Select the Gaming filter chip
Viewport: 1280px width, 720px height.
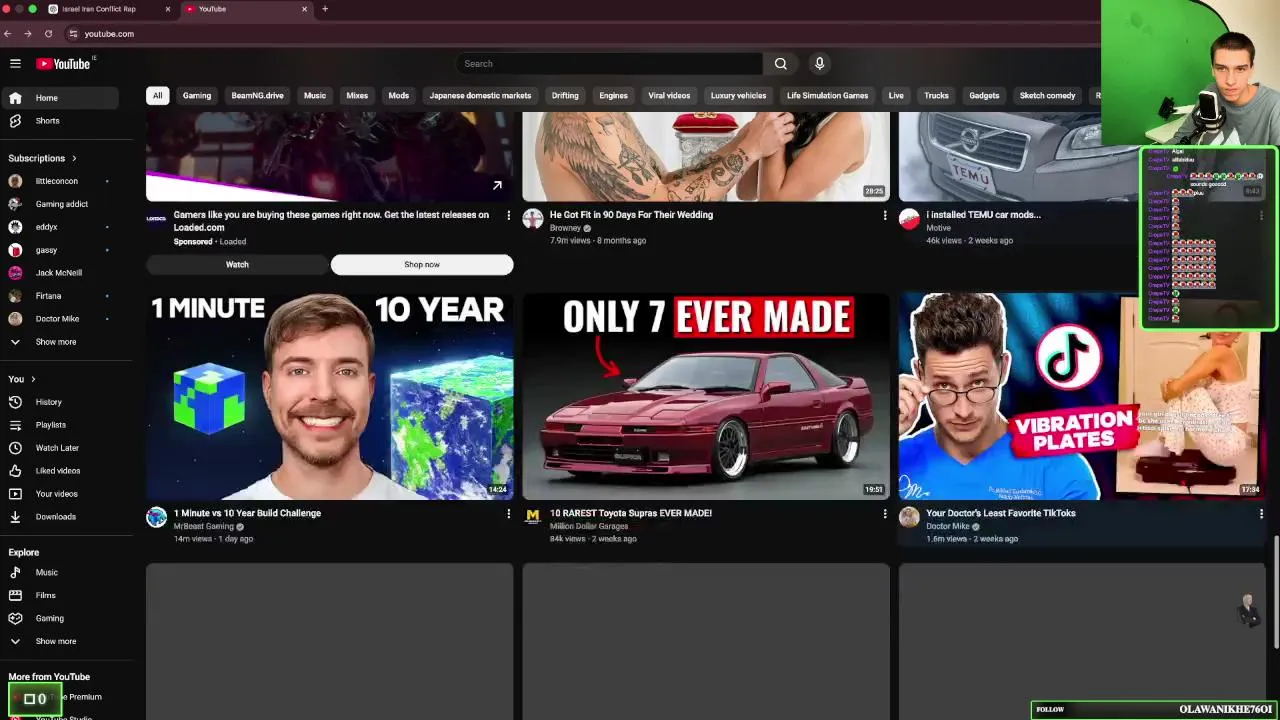point(197,96)
